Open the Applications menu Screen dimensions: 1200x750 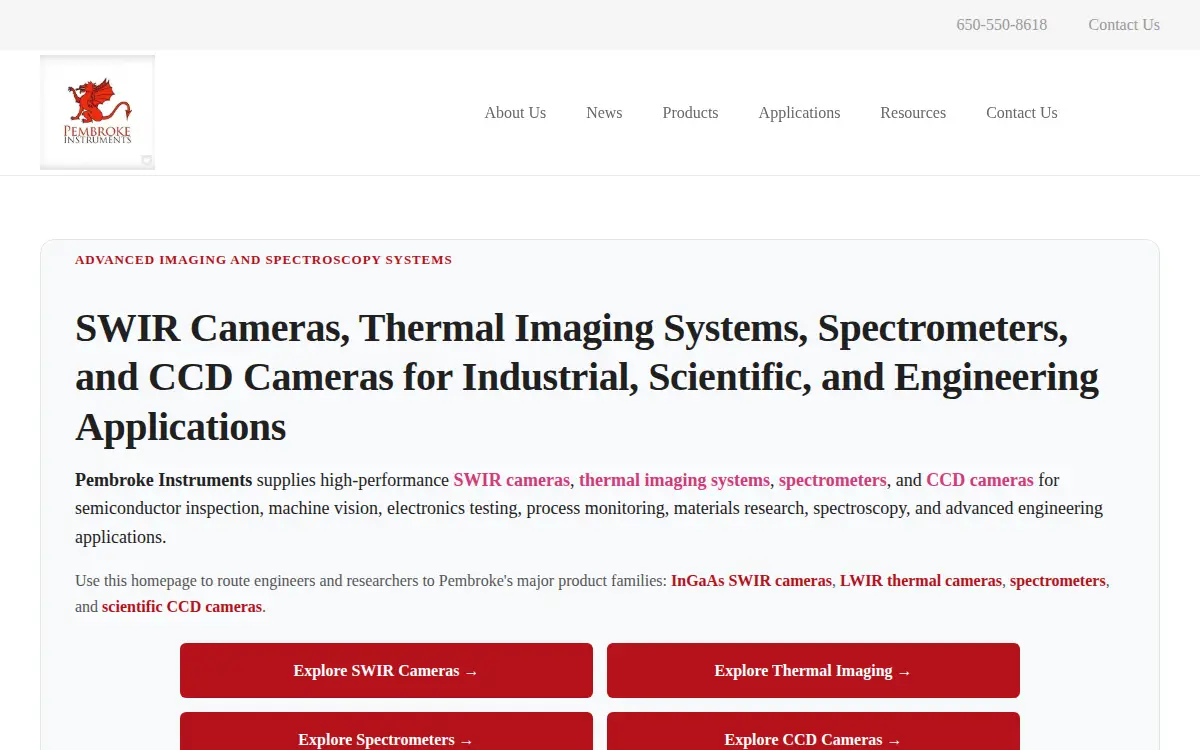(799, 113)
